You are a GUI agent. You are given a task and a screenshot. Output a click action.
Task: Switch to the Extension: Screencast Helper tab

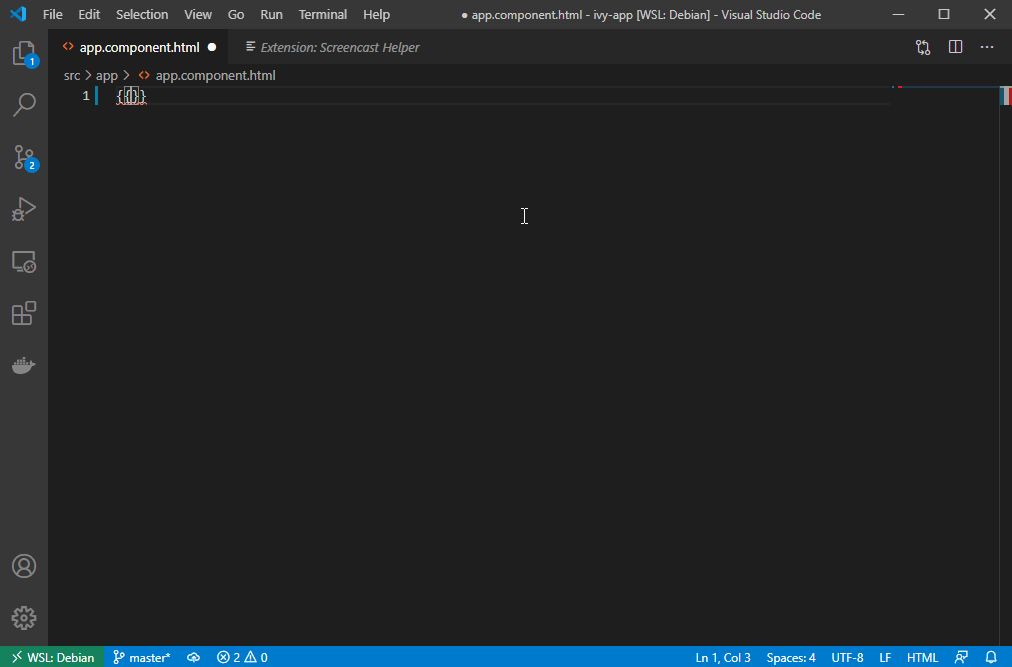330,46
